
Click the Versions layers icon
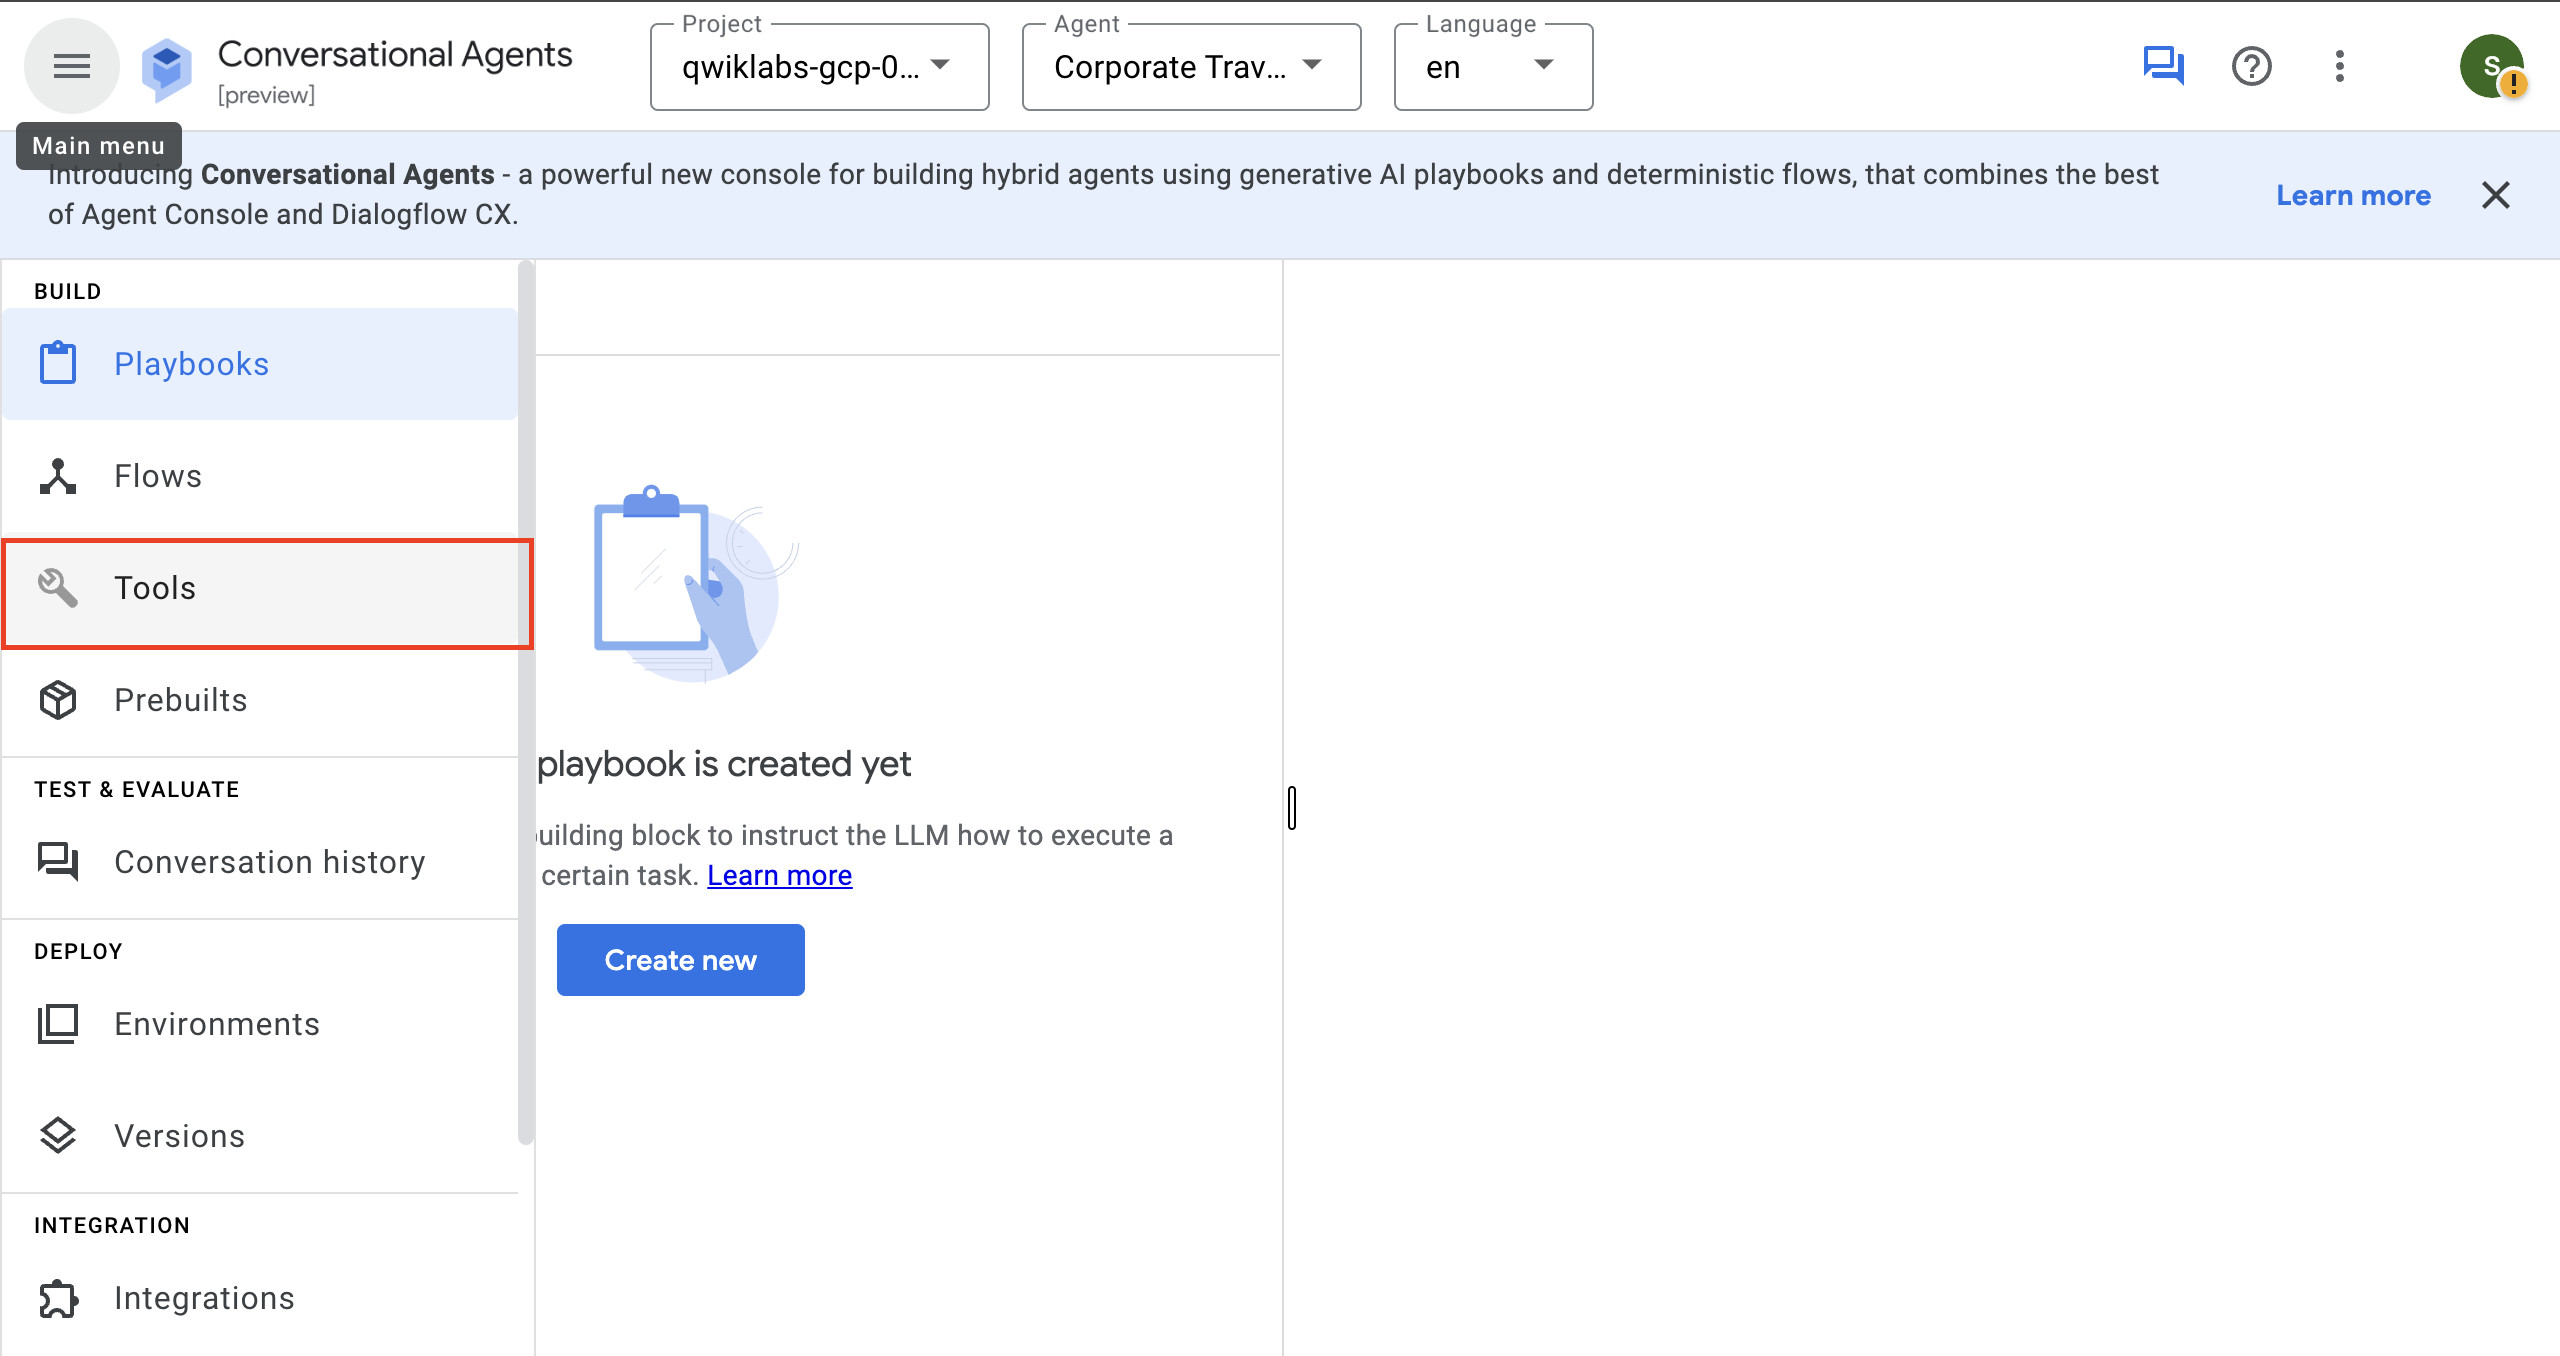point(57,1135)
